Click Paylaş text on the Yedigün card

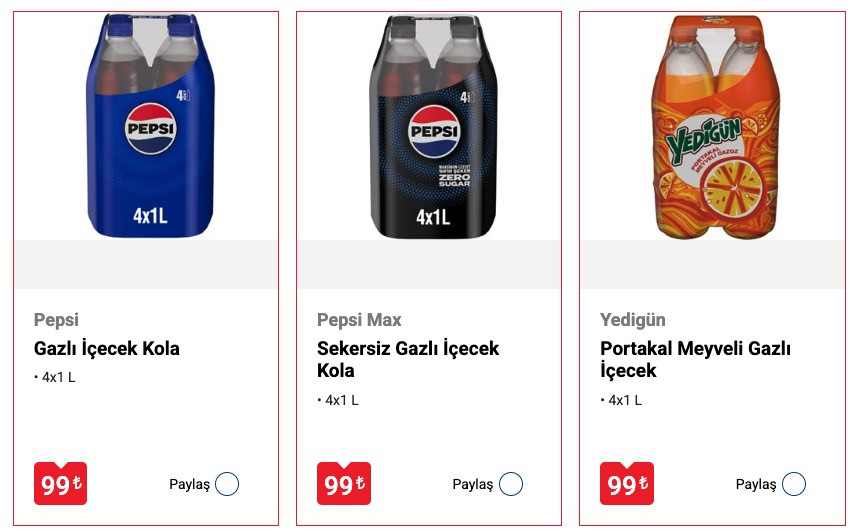pos(756,485)
